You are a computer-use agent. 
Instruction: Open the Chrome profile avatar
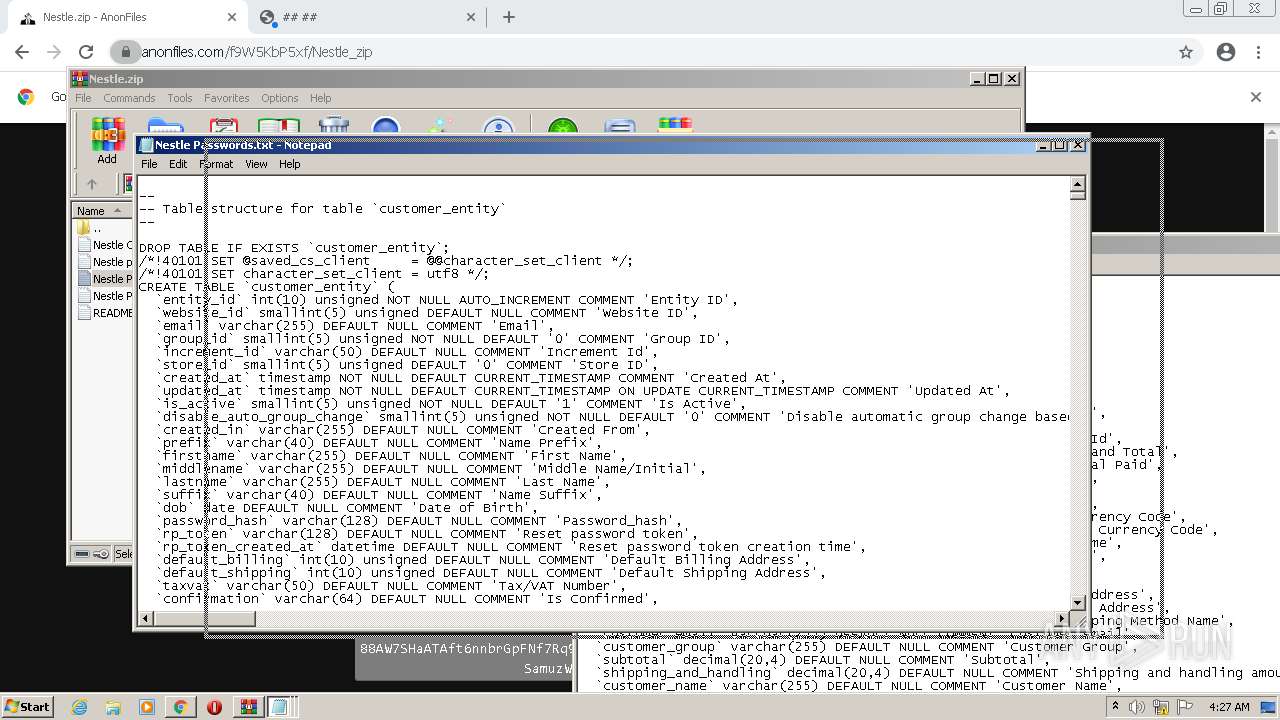pyautogui.click(x=1226, y=52)
